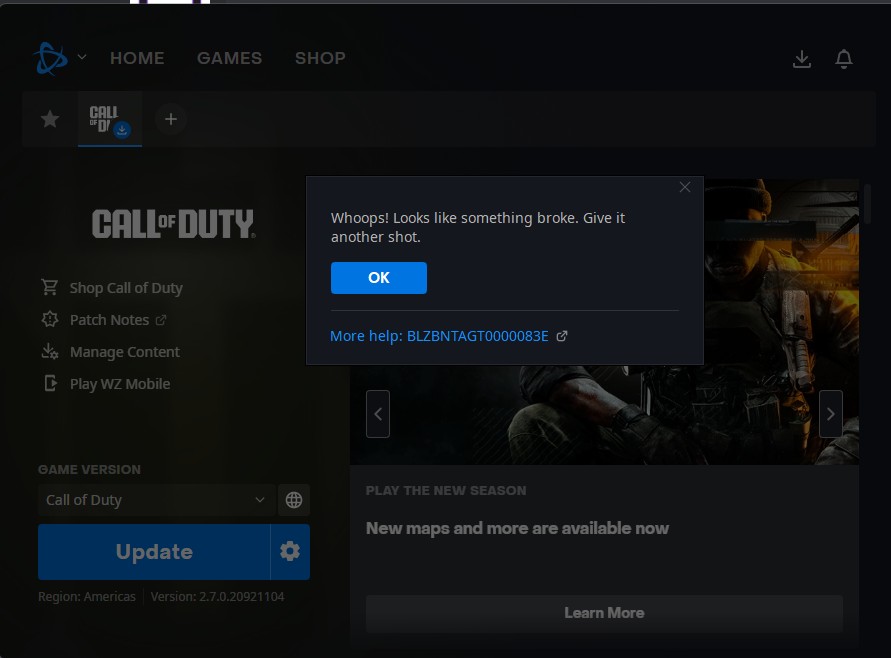Click the external-link icon beside Patch Notes
The height and width of the screenshot is (658, 891).
click(x=161, y=320)
